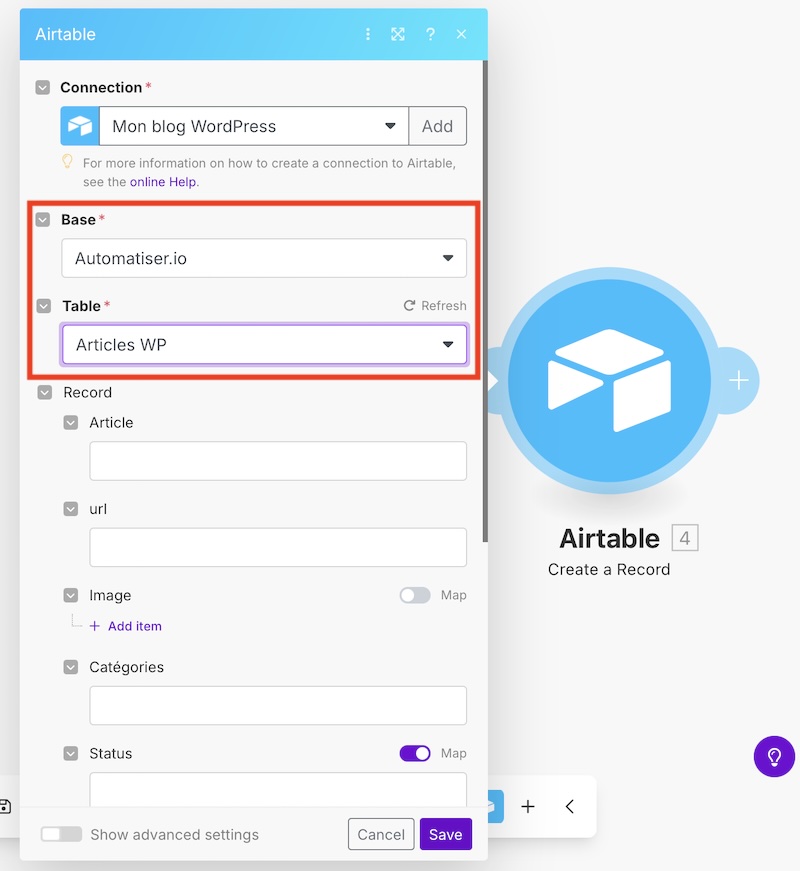Save the Airtable module settings
Image resolution: width=800 pixels, height=871 pixels.
point(446,834)
